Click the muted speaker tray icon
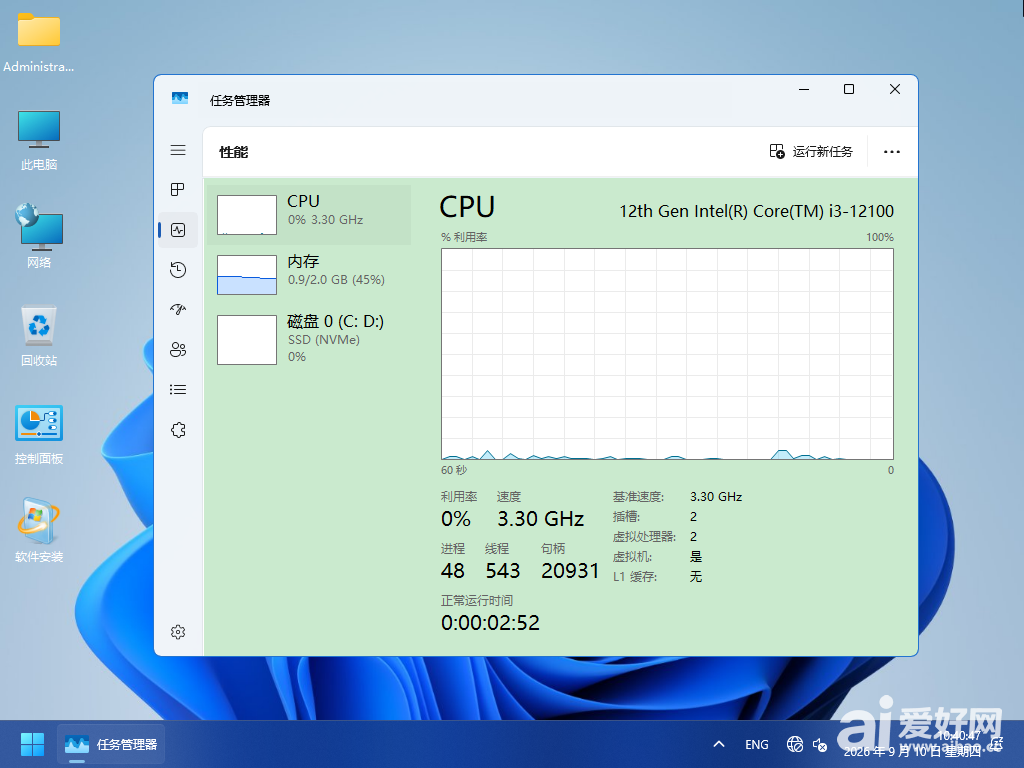This screenshot has height=768, width=1024. (x=820, y=744)
